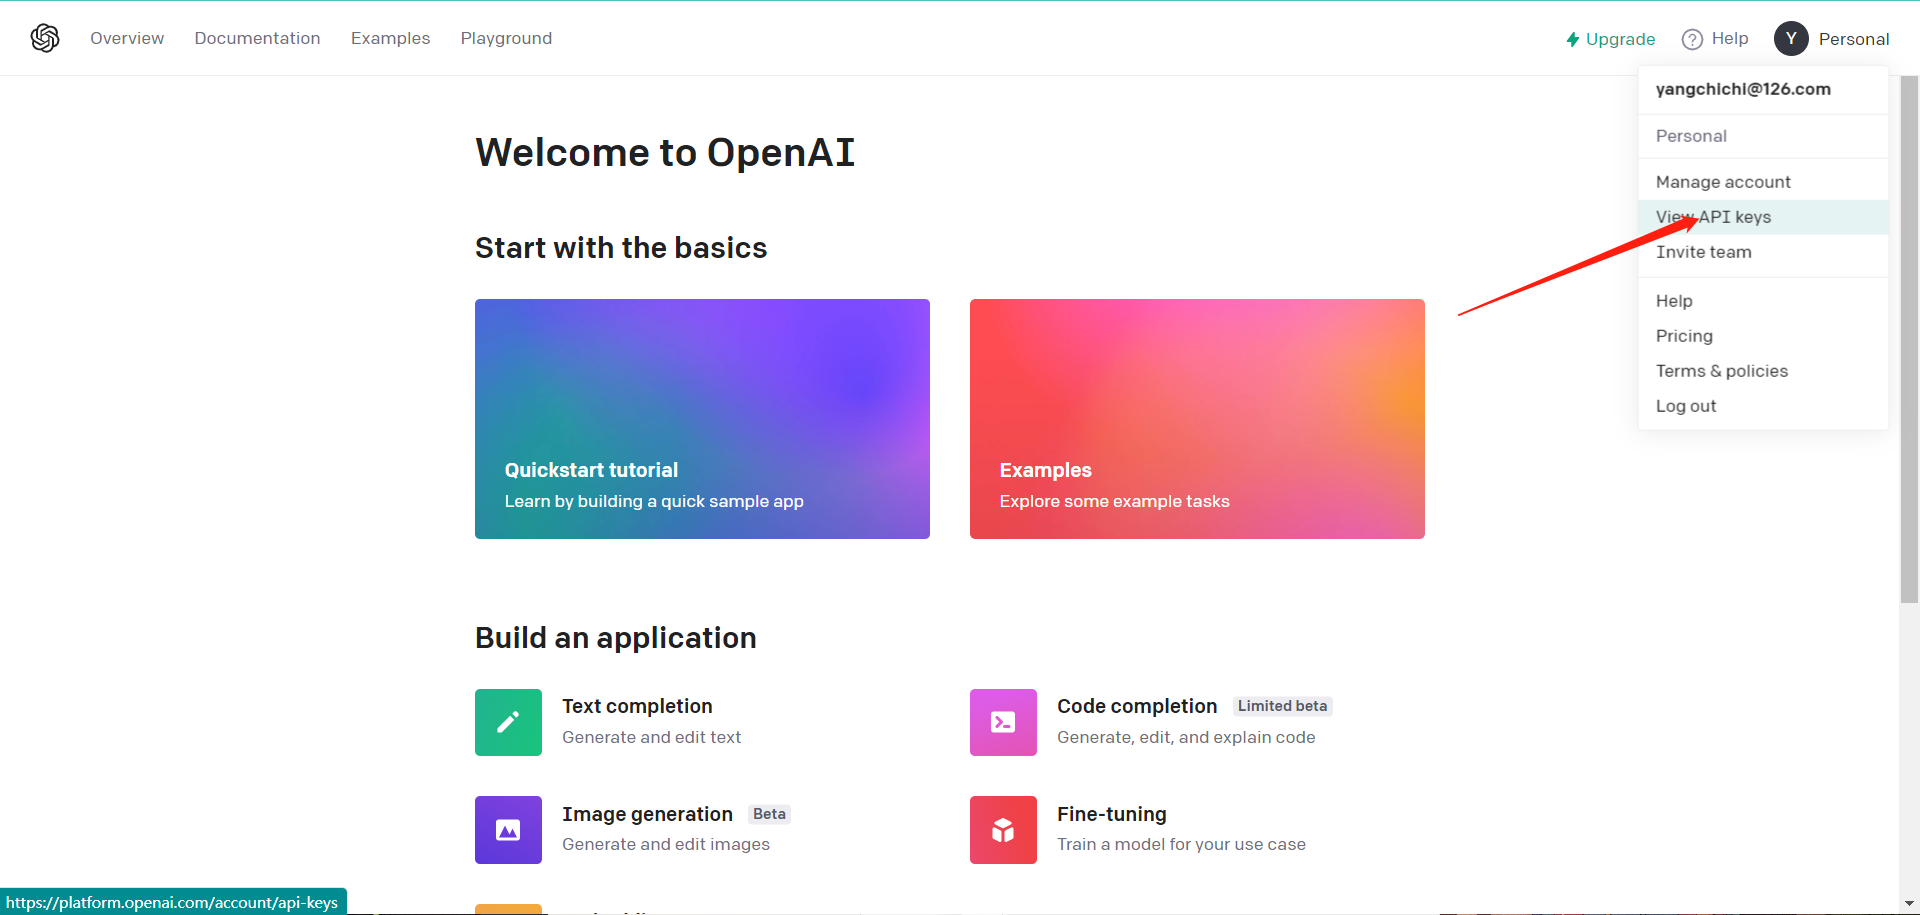Click the Fine-tuning cube icon
Screen dimensions: 1920x915
1003,830
